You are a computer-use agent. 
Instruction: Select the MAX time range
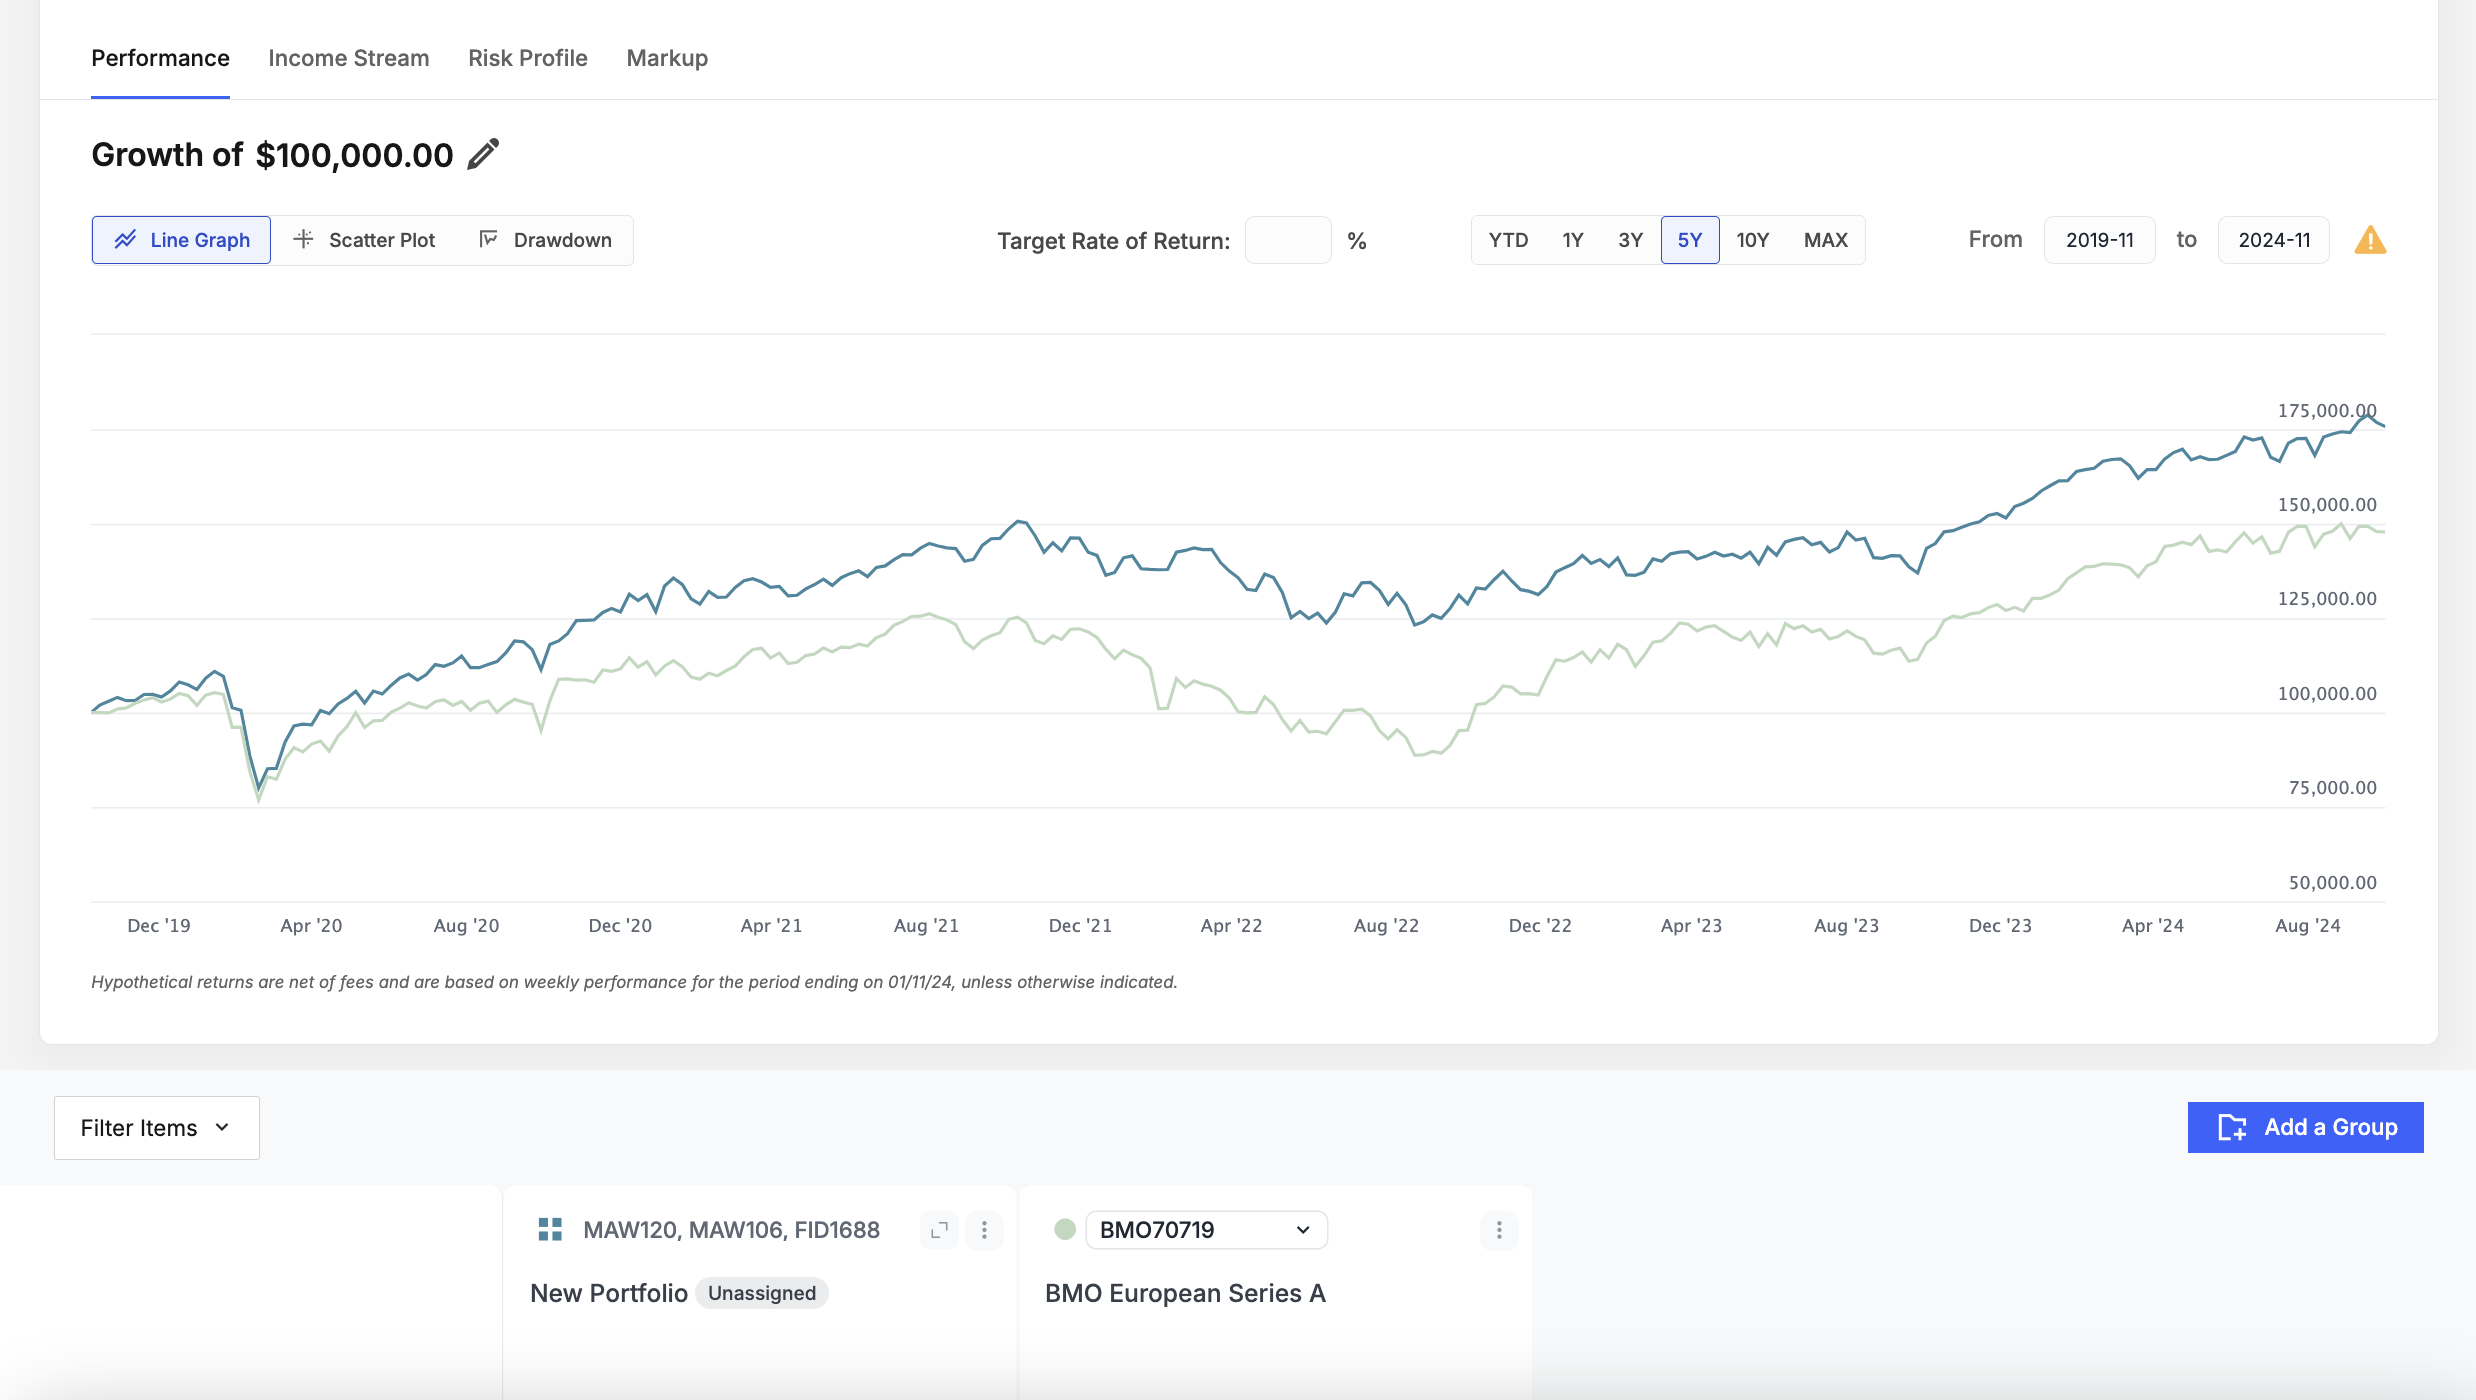coord(1825,240)
